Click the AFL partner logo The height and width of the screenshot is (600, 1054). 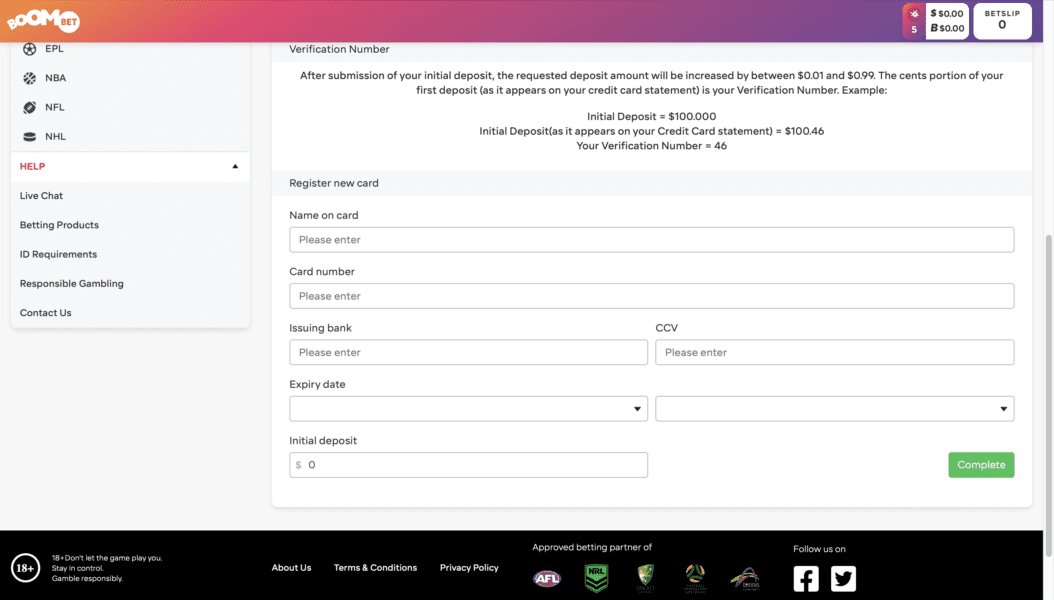click(x=546, y=578)
